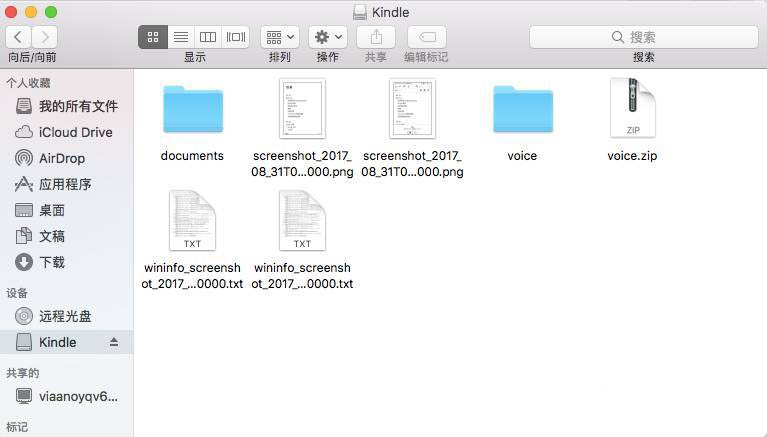Select the first wininfo_screenshot TXT file

click(192, 220)
